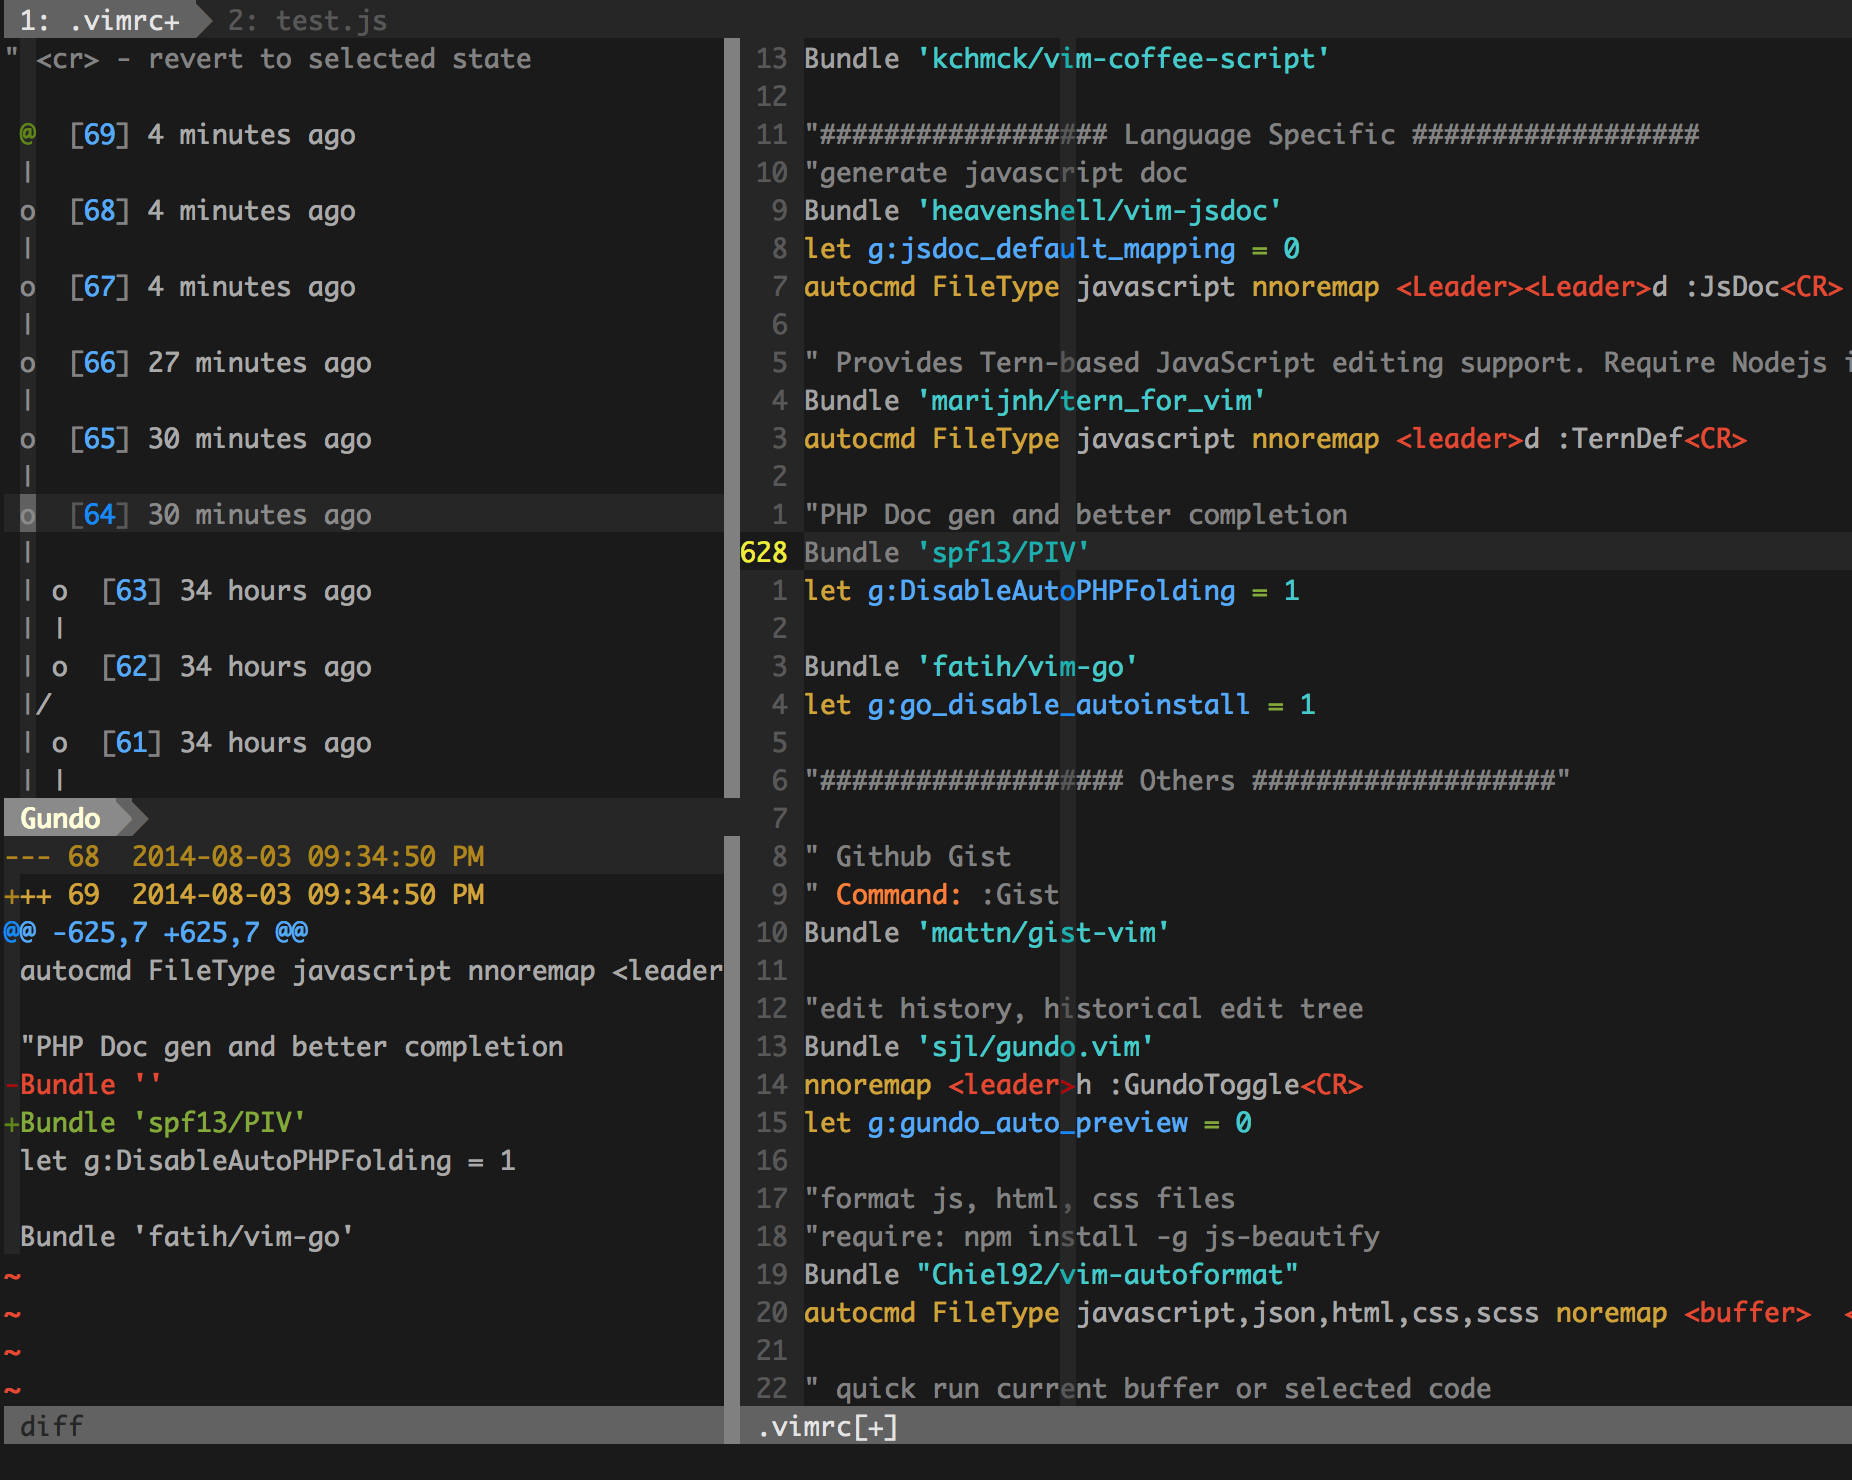Click the Others section comment line
This screenshot has width=1852, height=1480.
coord(1187,780)
